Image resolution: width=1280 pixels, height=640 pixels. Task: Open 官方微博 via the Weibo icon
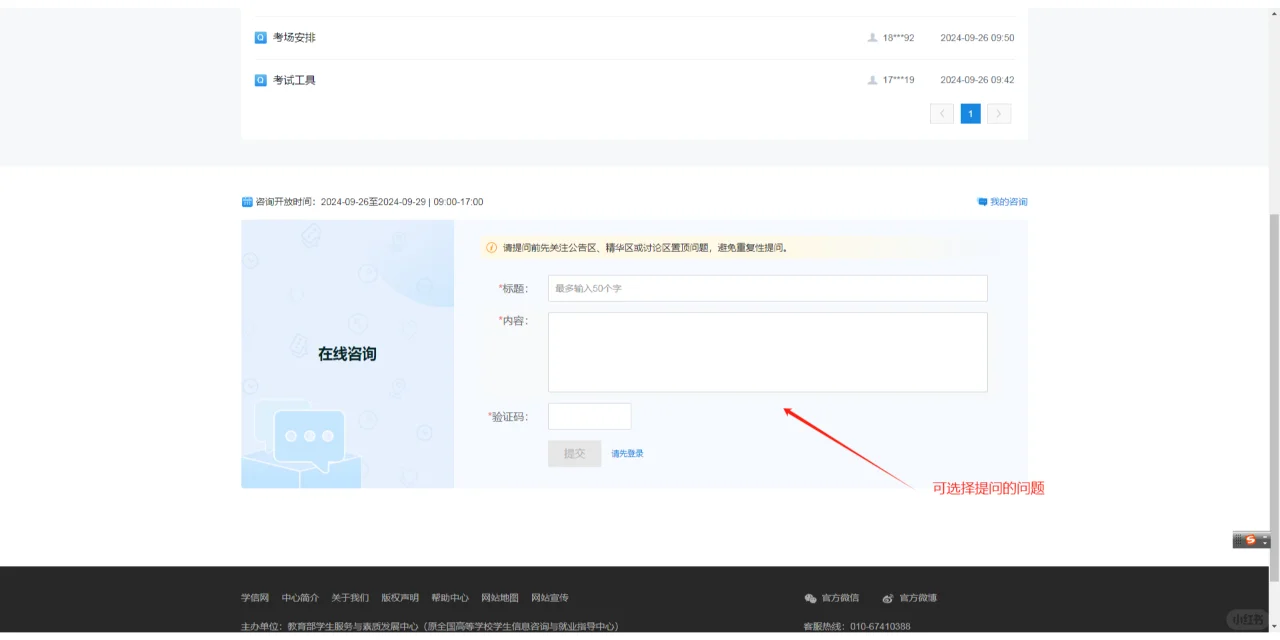[x=887, y=597]
